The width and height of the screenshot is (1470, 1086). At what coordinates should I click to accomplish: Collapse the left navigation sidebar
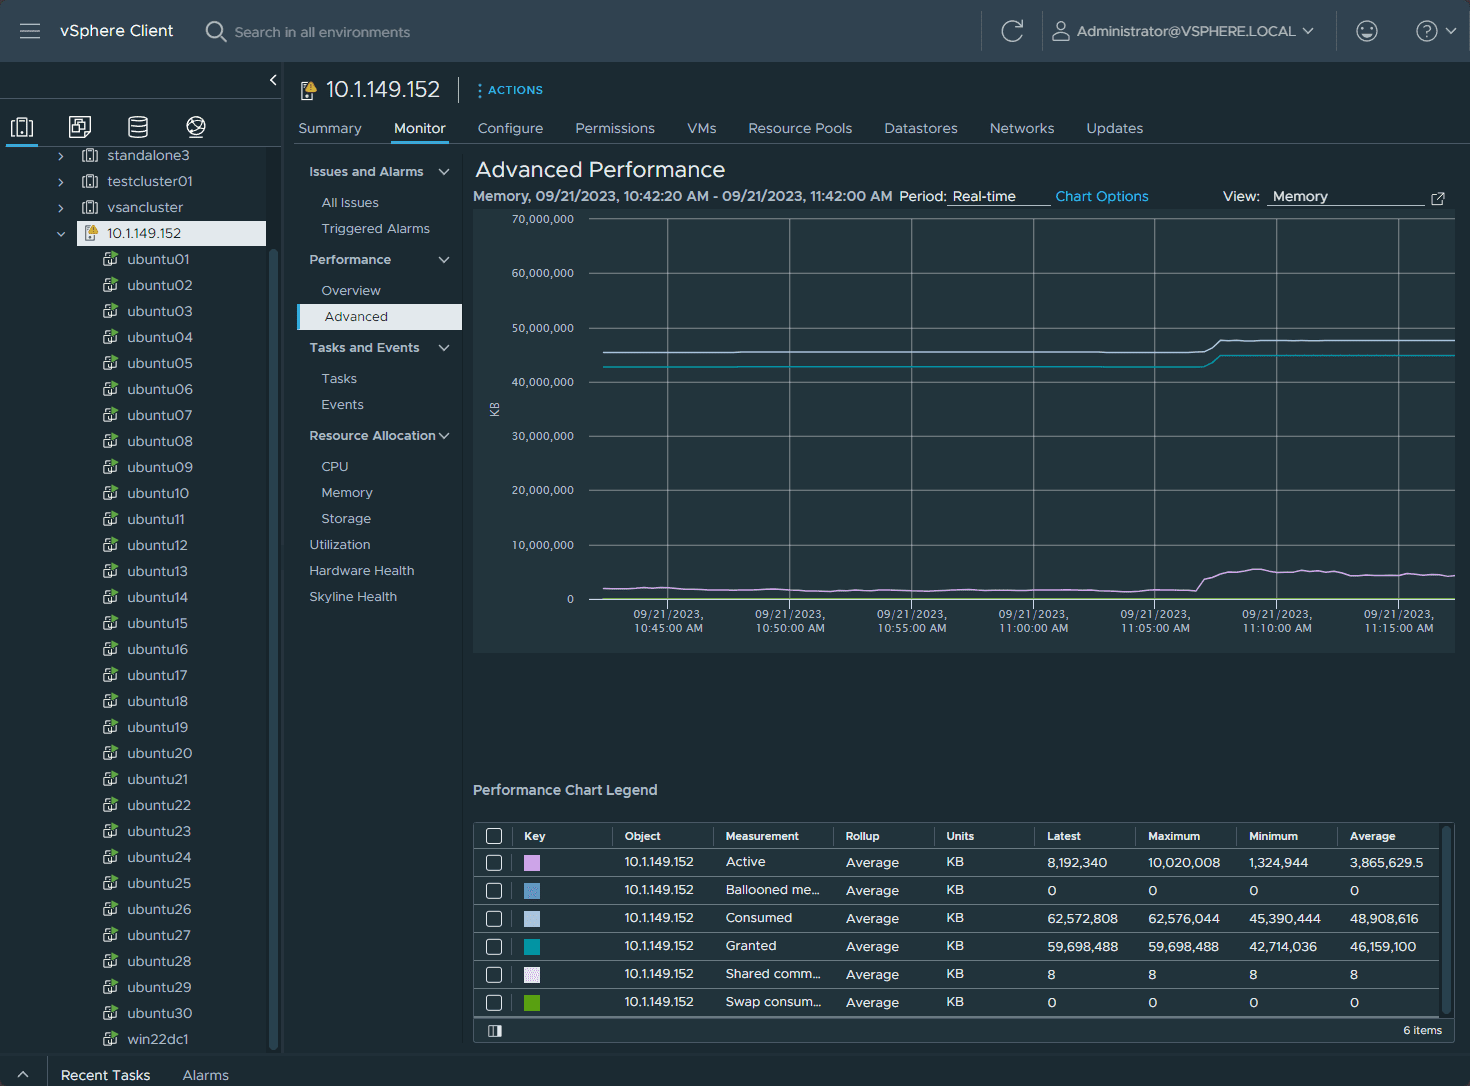[x=273, y=80]
